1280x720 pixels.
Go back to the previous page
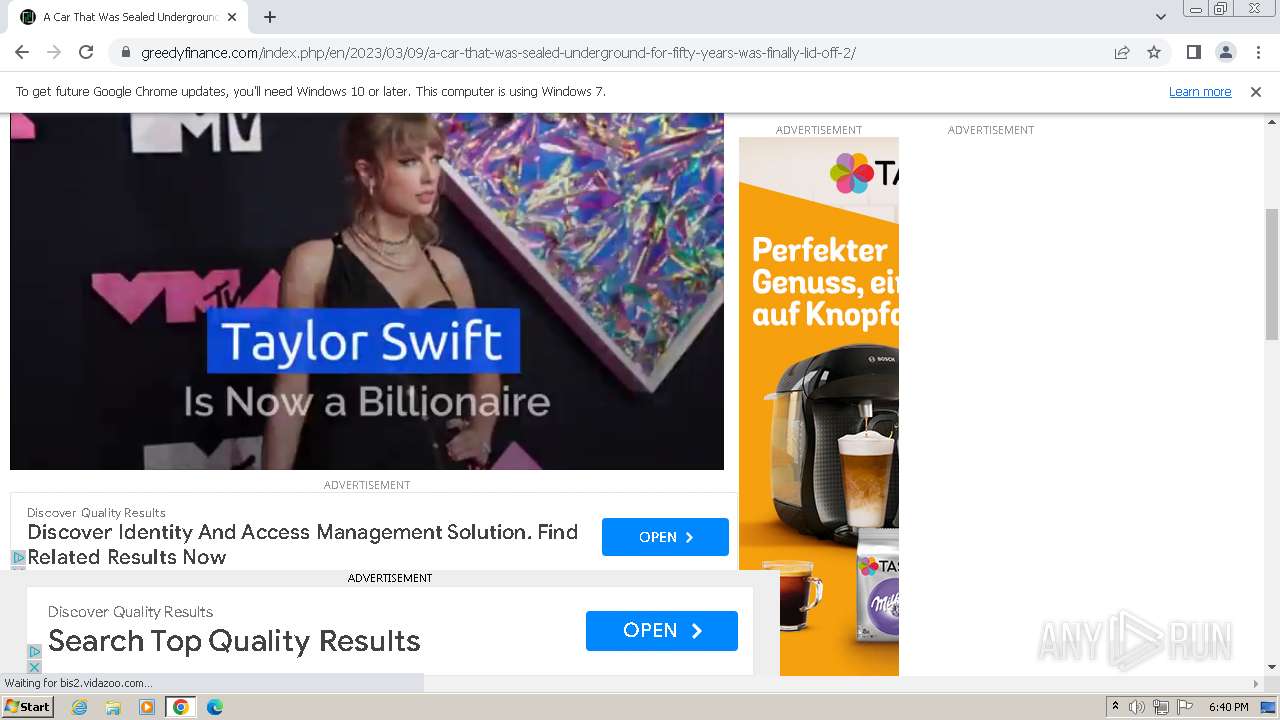pos(22,52)
